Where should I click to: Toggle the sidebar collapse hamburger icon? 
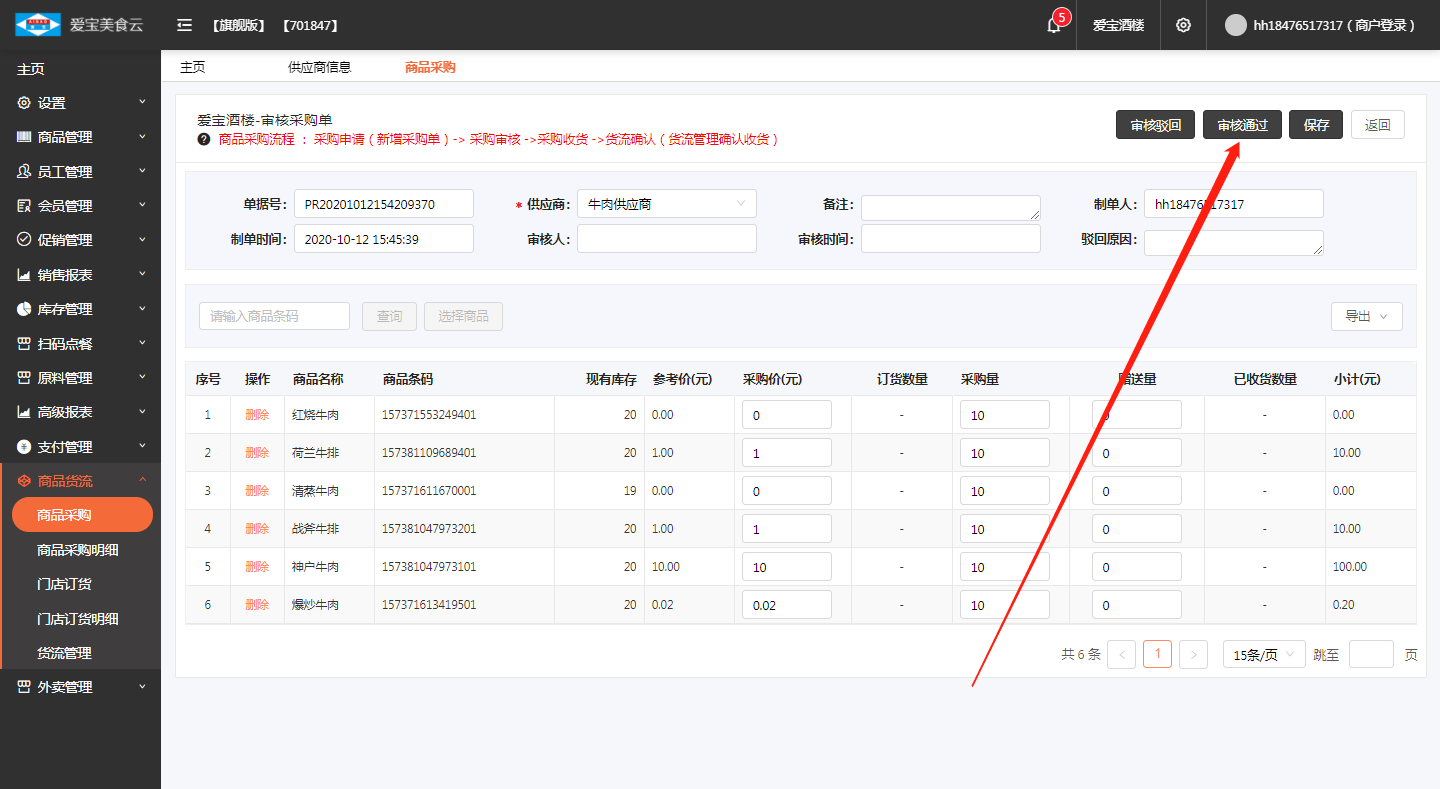pyautogui.click(x=184, y=25)
